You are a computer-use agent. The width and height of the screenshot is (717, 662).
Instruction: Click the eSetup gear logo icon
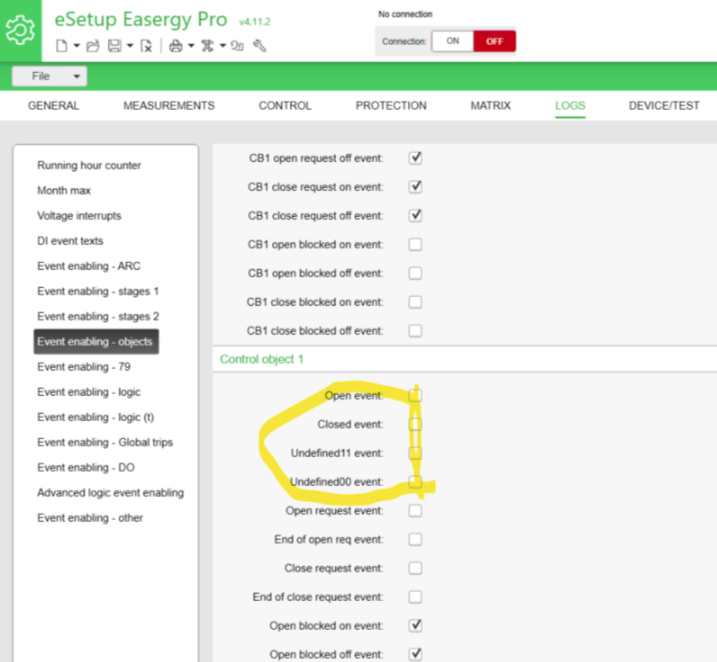(x=20, y=30)
